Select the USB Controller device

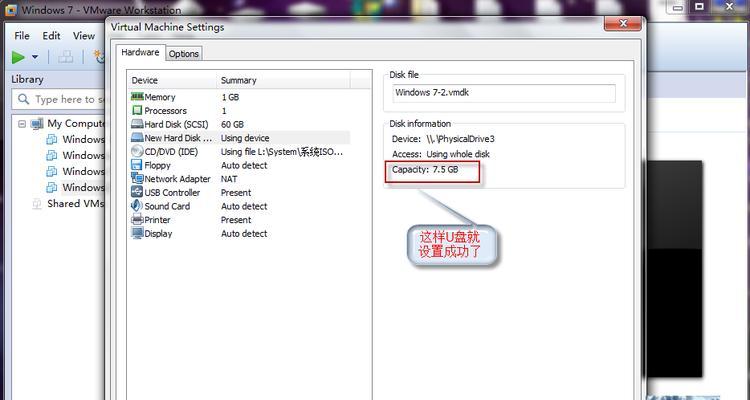(165, 192)
